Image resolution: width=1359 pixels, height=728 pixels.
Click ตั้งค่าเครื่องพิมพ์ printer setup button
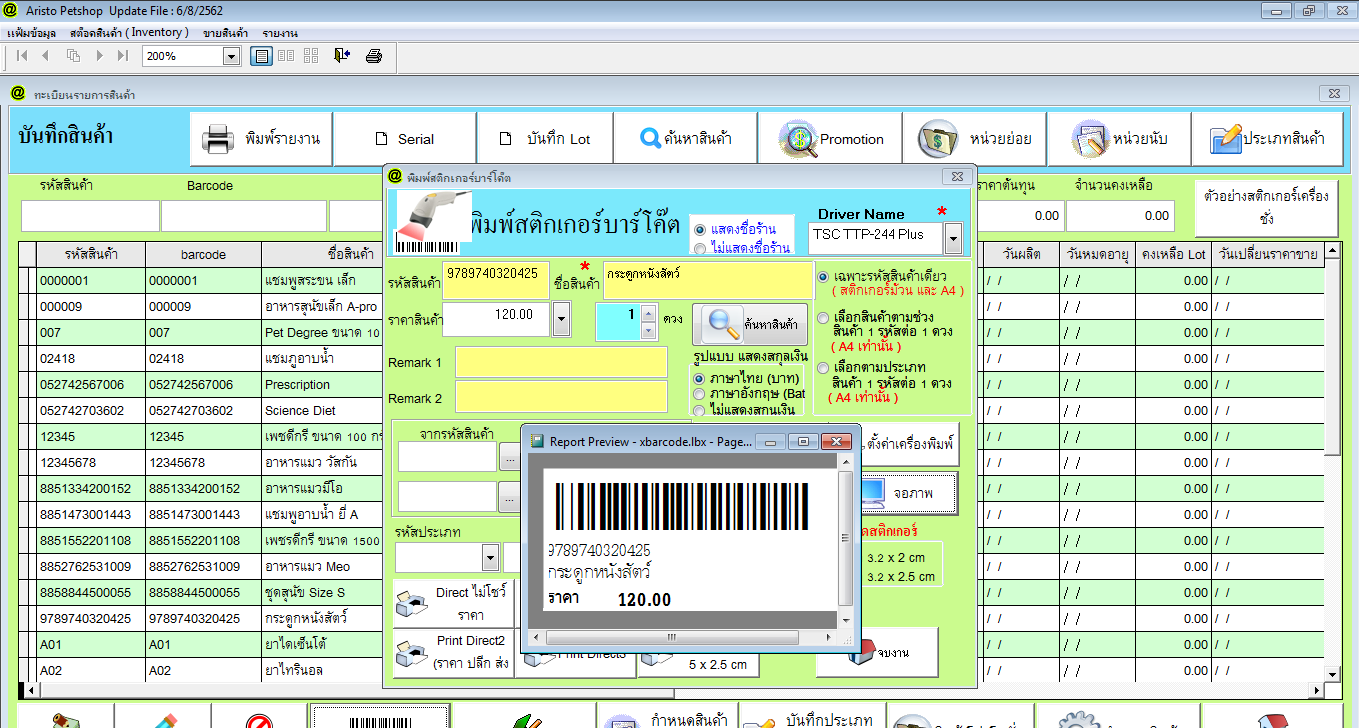910,442
